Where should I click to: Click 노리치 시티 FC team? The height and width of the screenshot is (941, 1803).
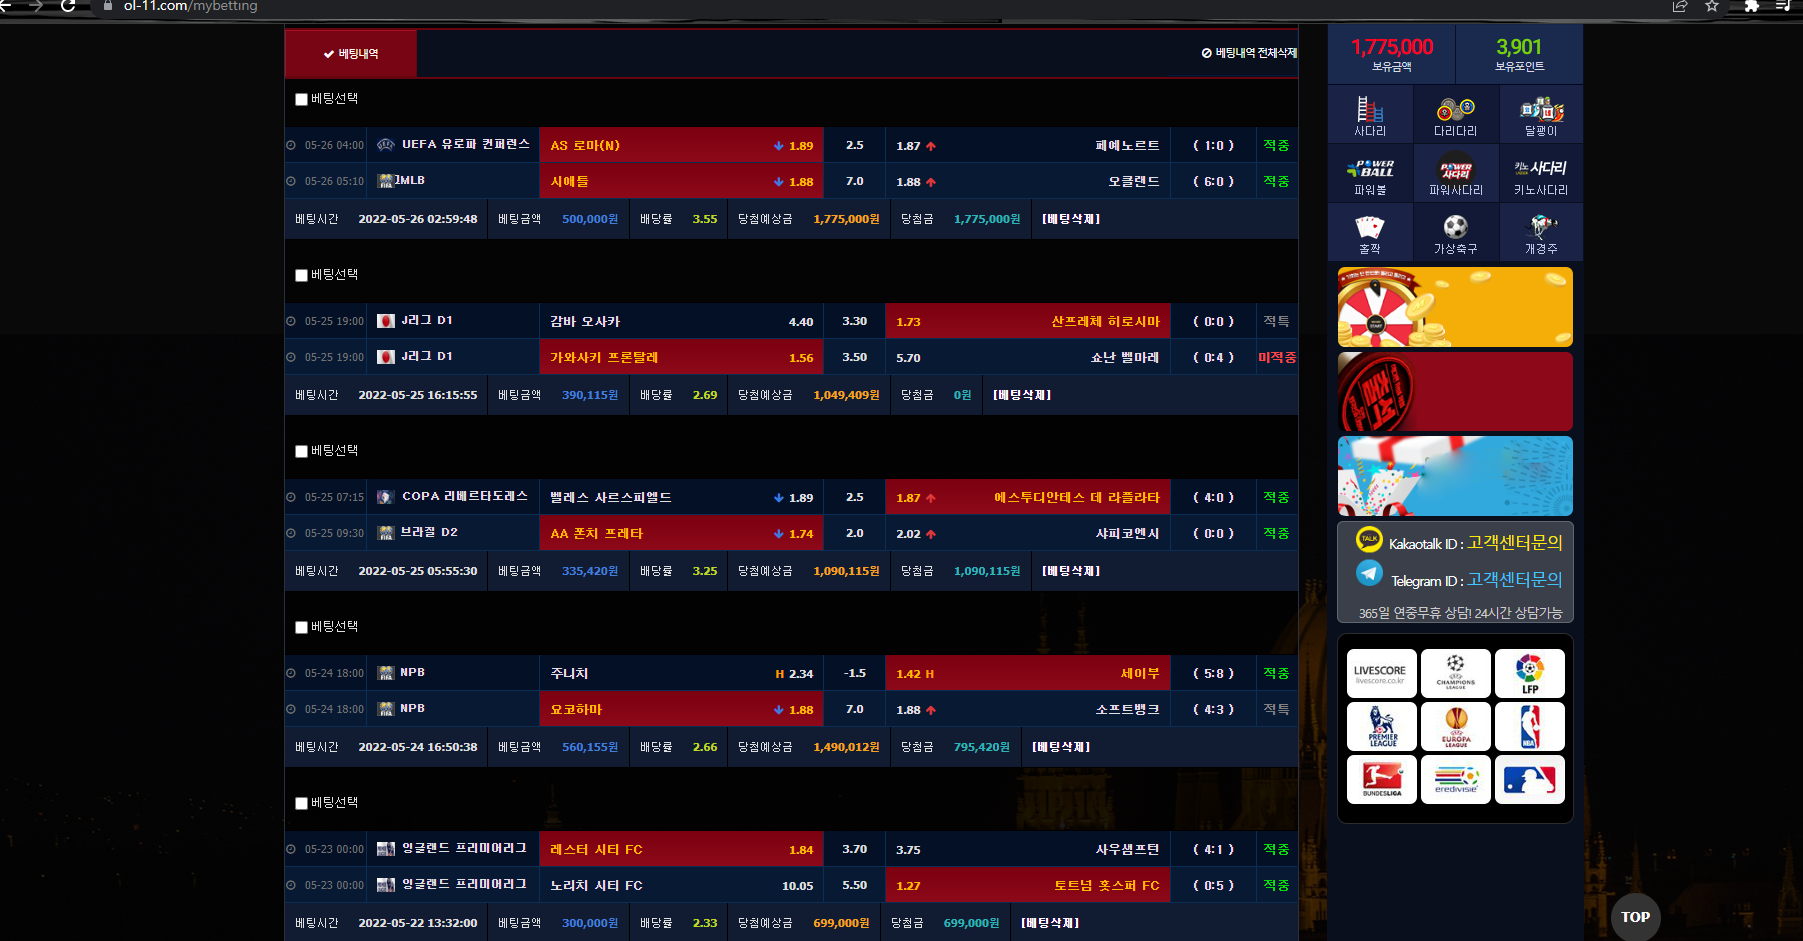597,885
